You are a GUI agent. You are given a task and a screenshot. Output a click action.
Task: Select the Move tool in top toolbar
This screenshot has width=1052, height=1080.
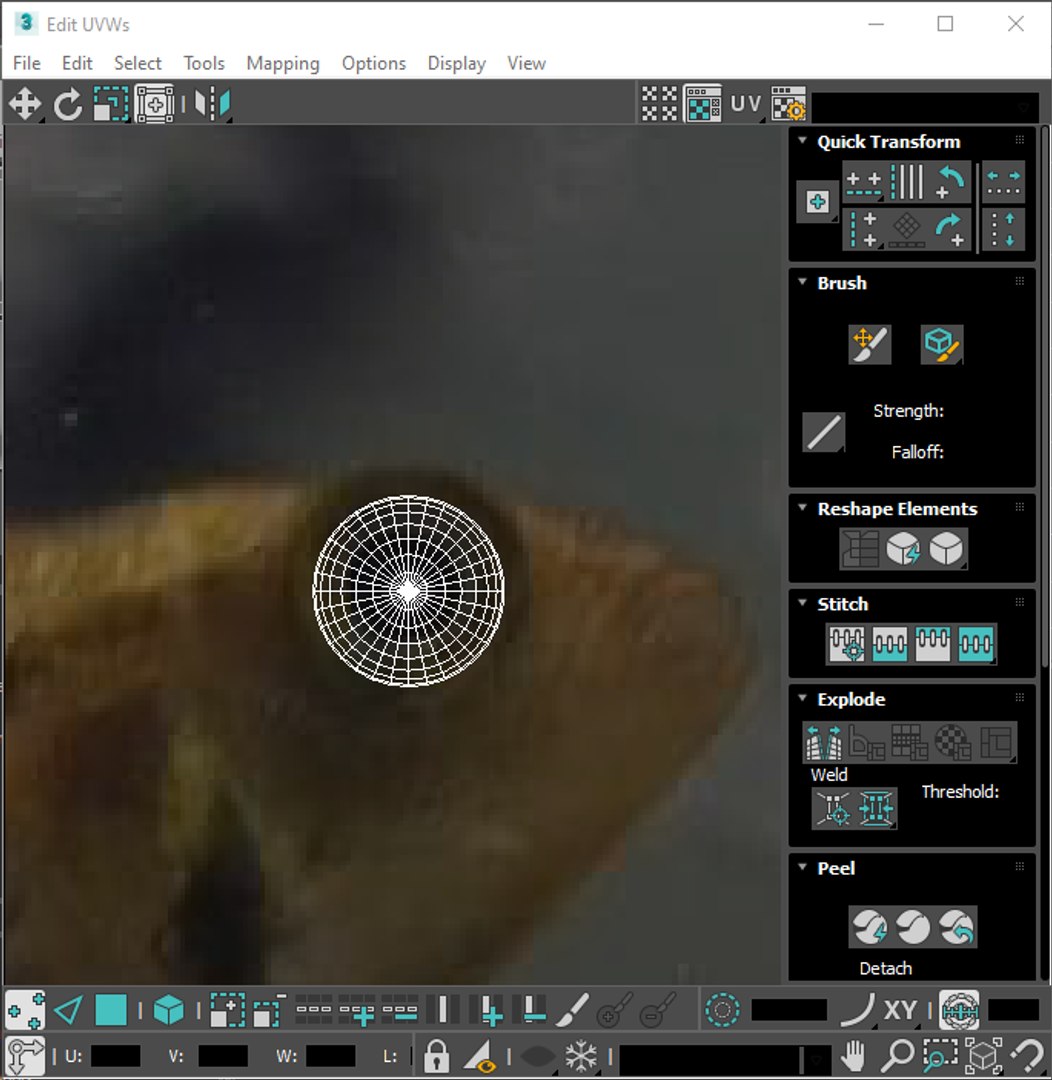(25, 105)
